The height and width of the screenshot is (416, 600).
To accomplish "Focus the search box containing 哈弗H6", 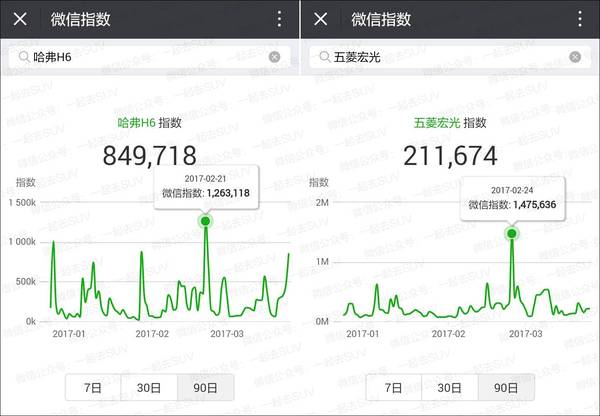I will pyautogui.click(x=150, y=57).
